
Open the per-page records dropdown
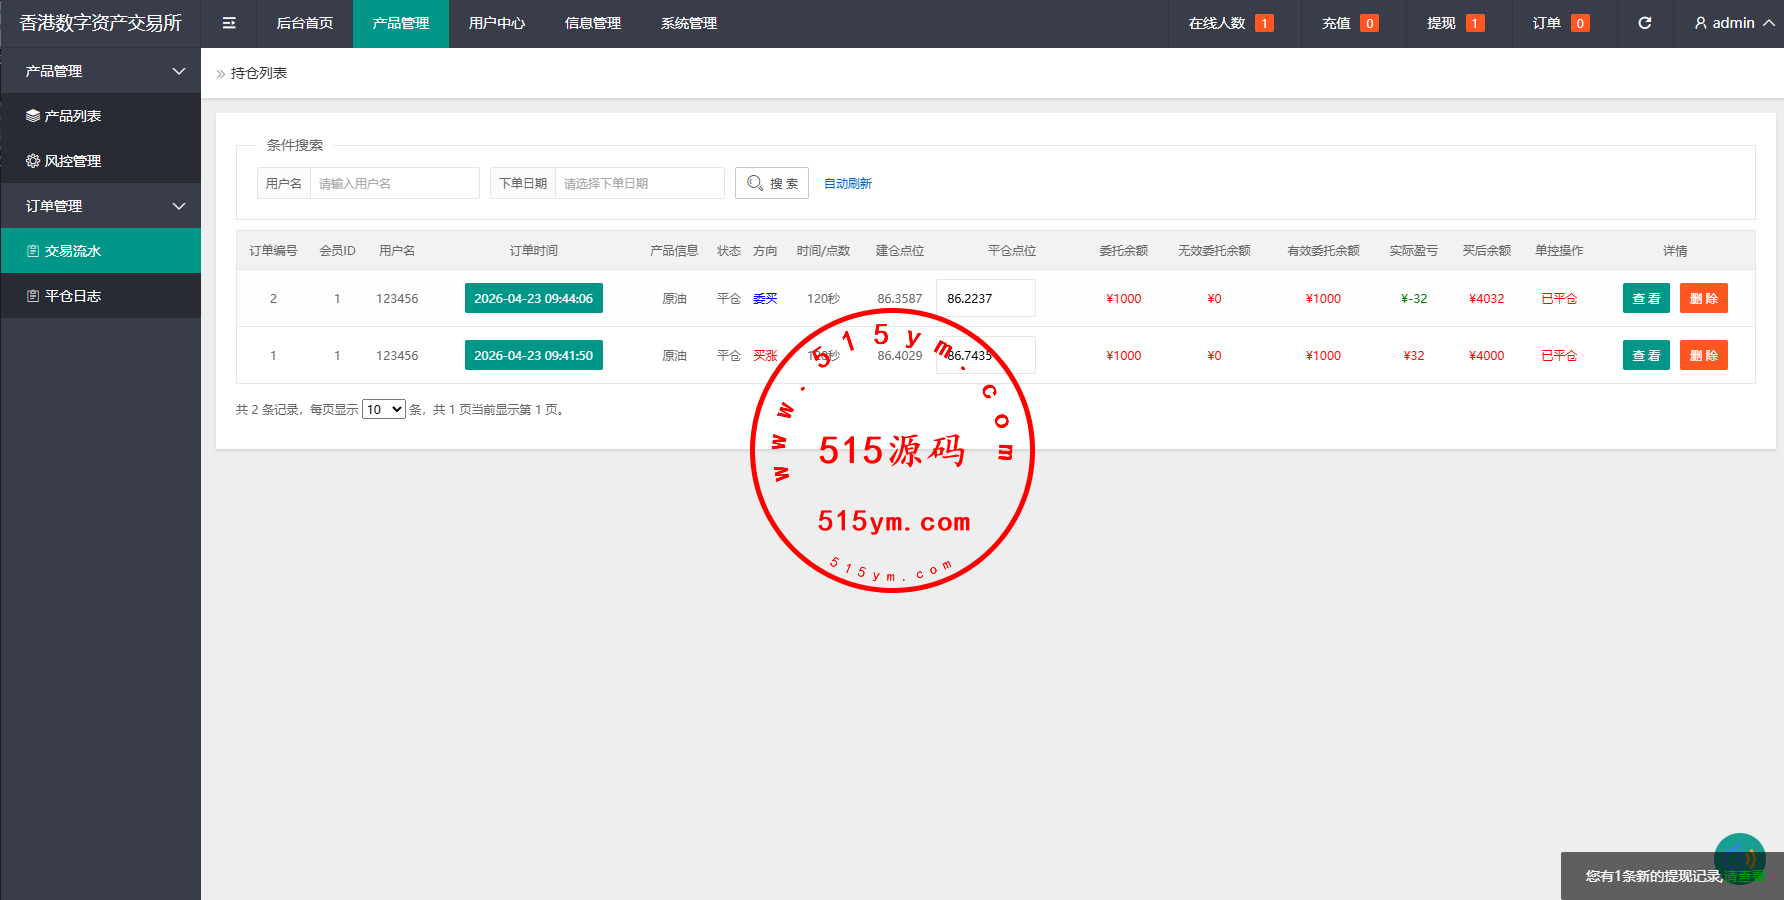click(383, 409)
